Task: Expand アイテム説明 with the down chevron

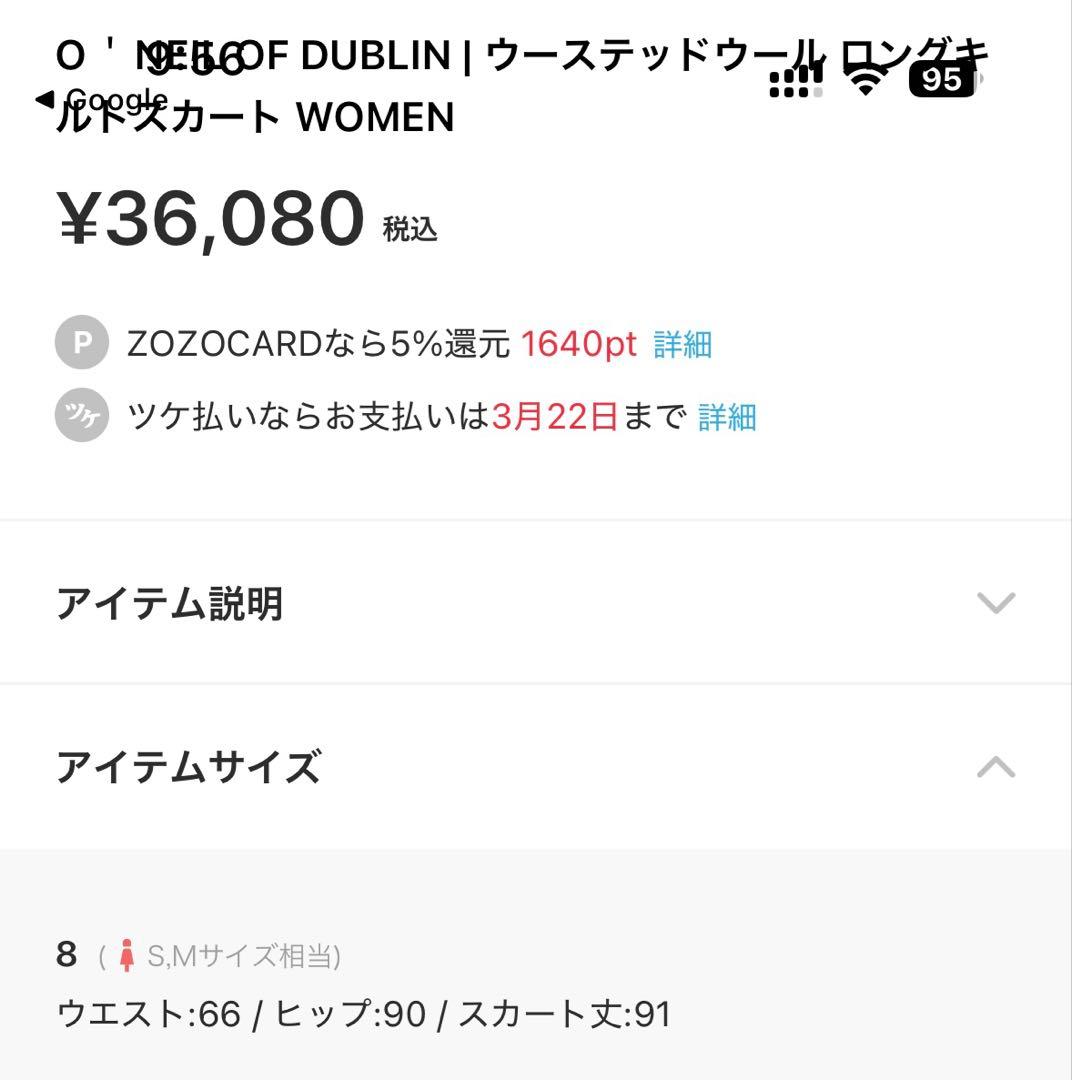Action: click(995, 603)
